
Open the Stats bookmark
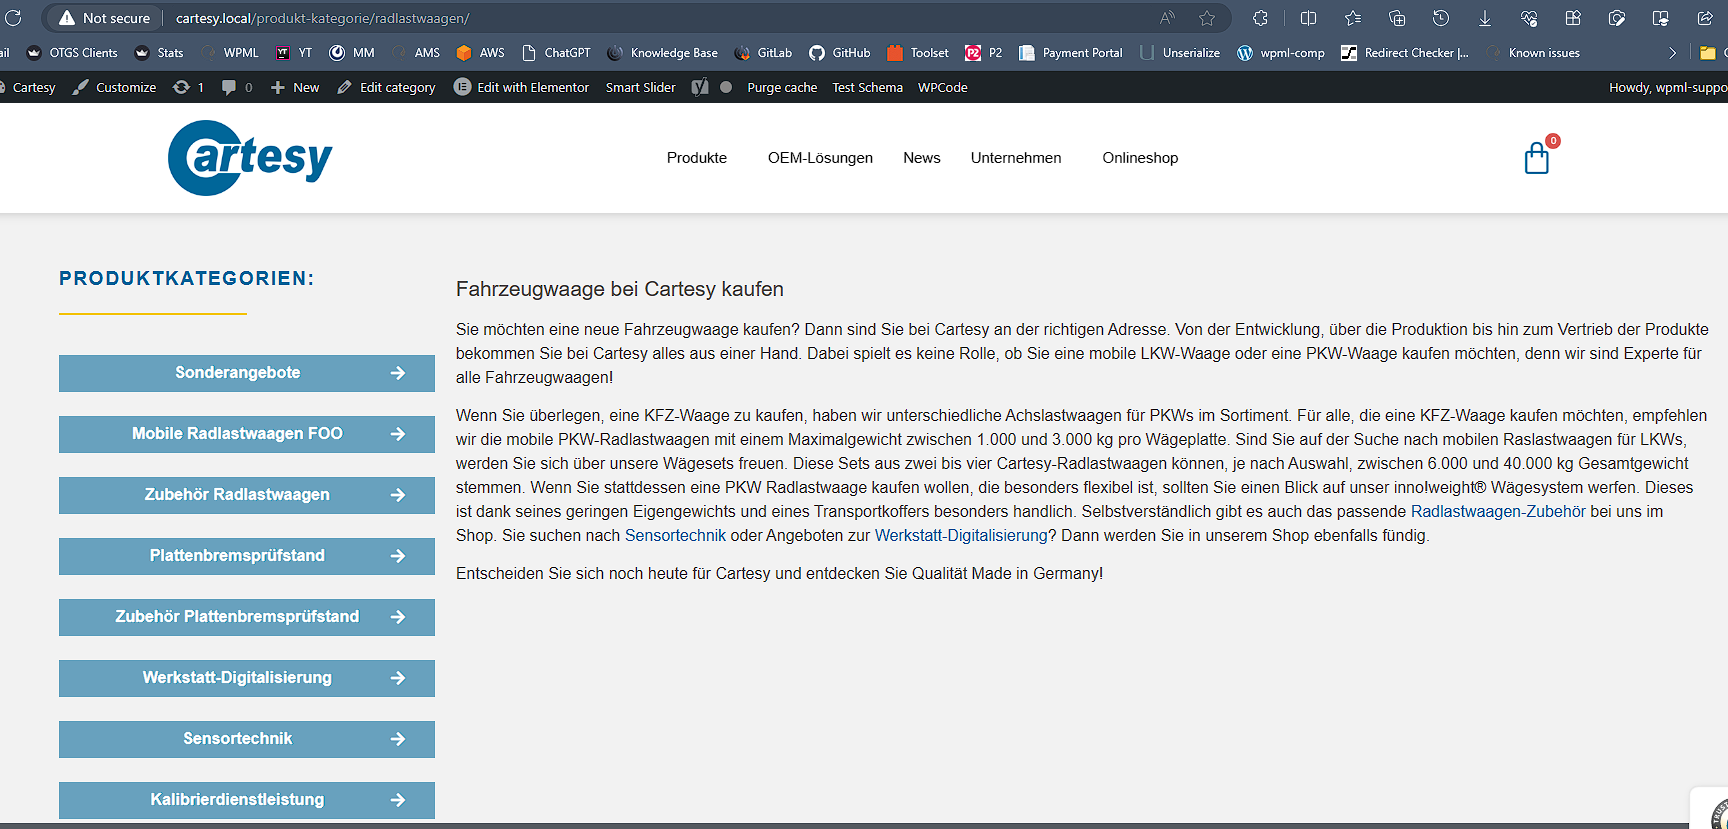159,53
